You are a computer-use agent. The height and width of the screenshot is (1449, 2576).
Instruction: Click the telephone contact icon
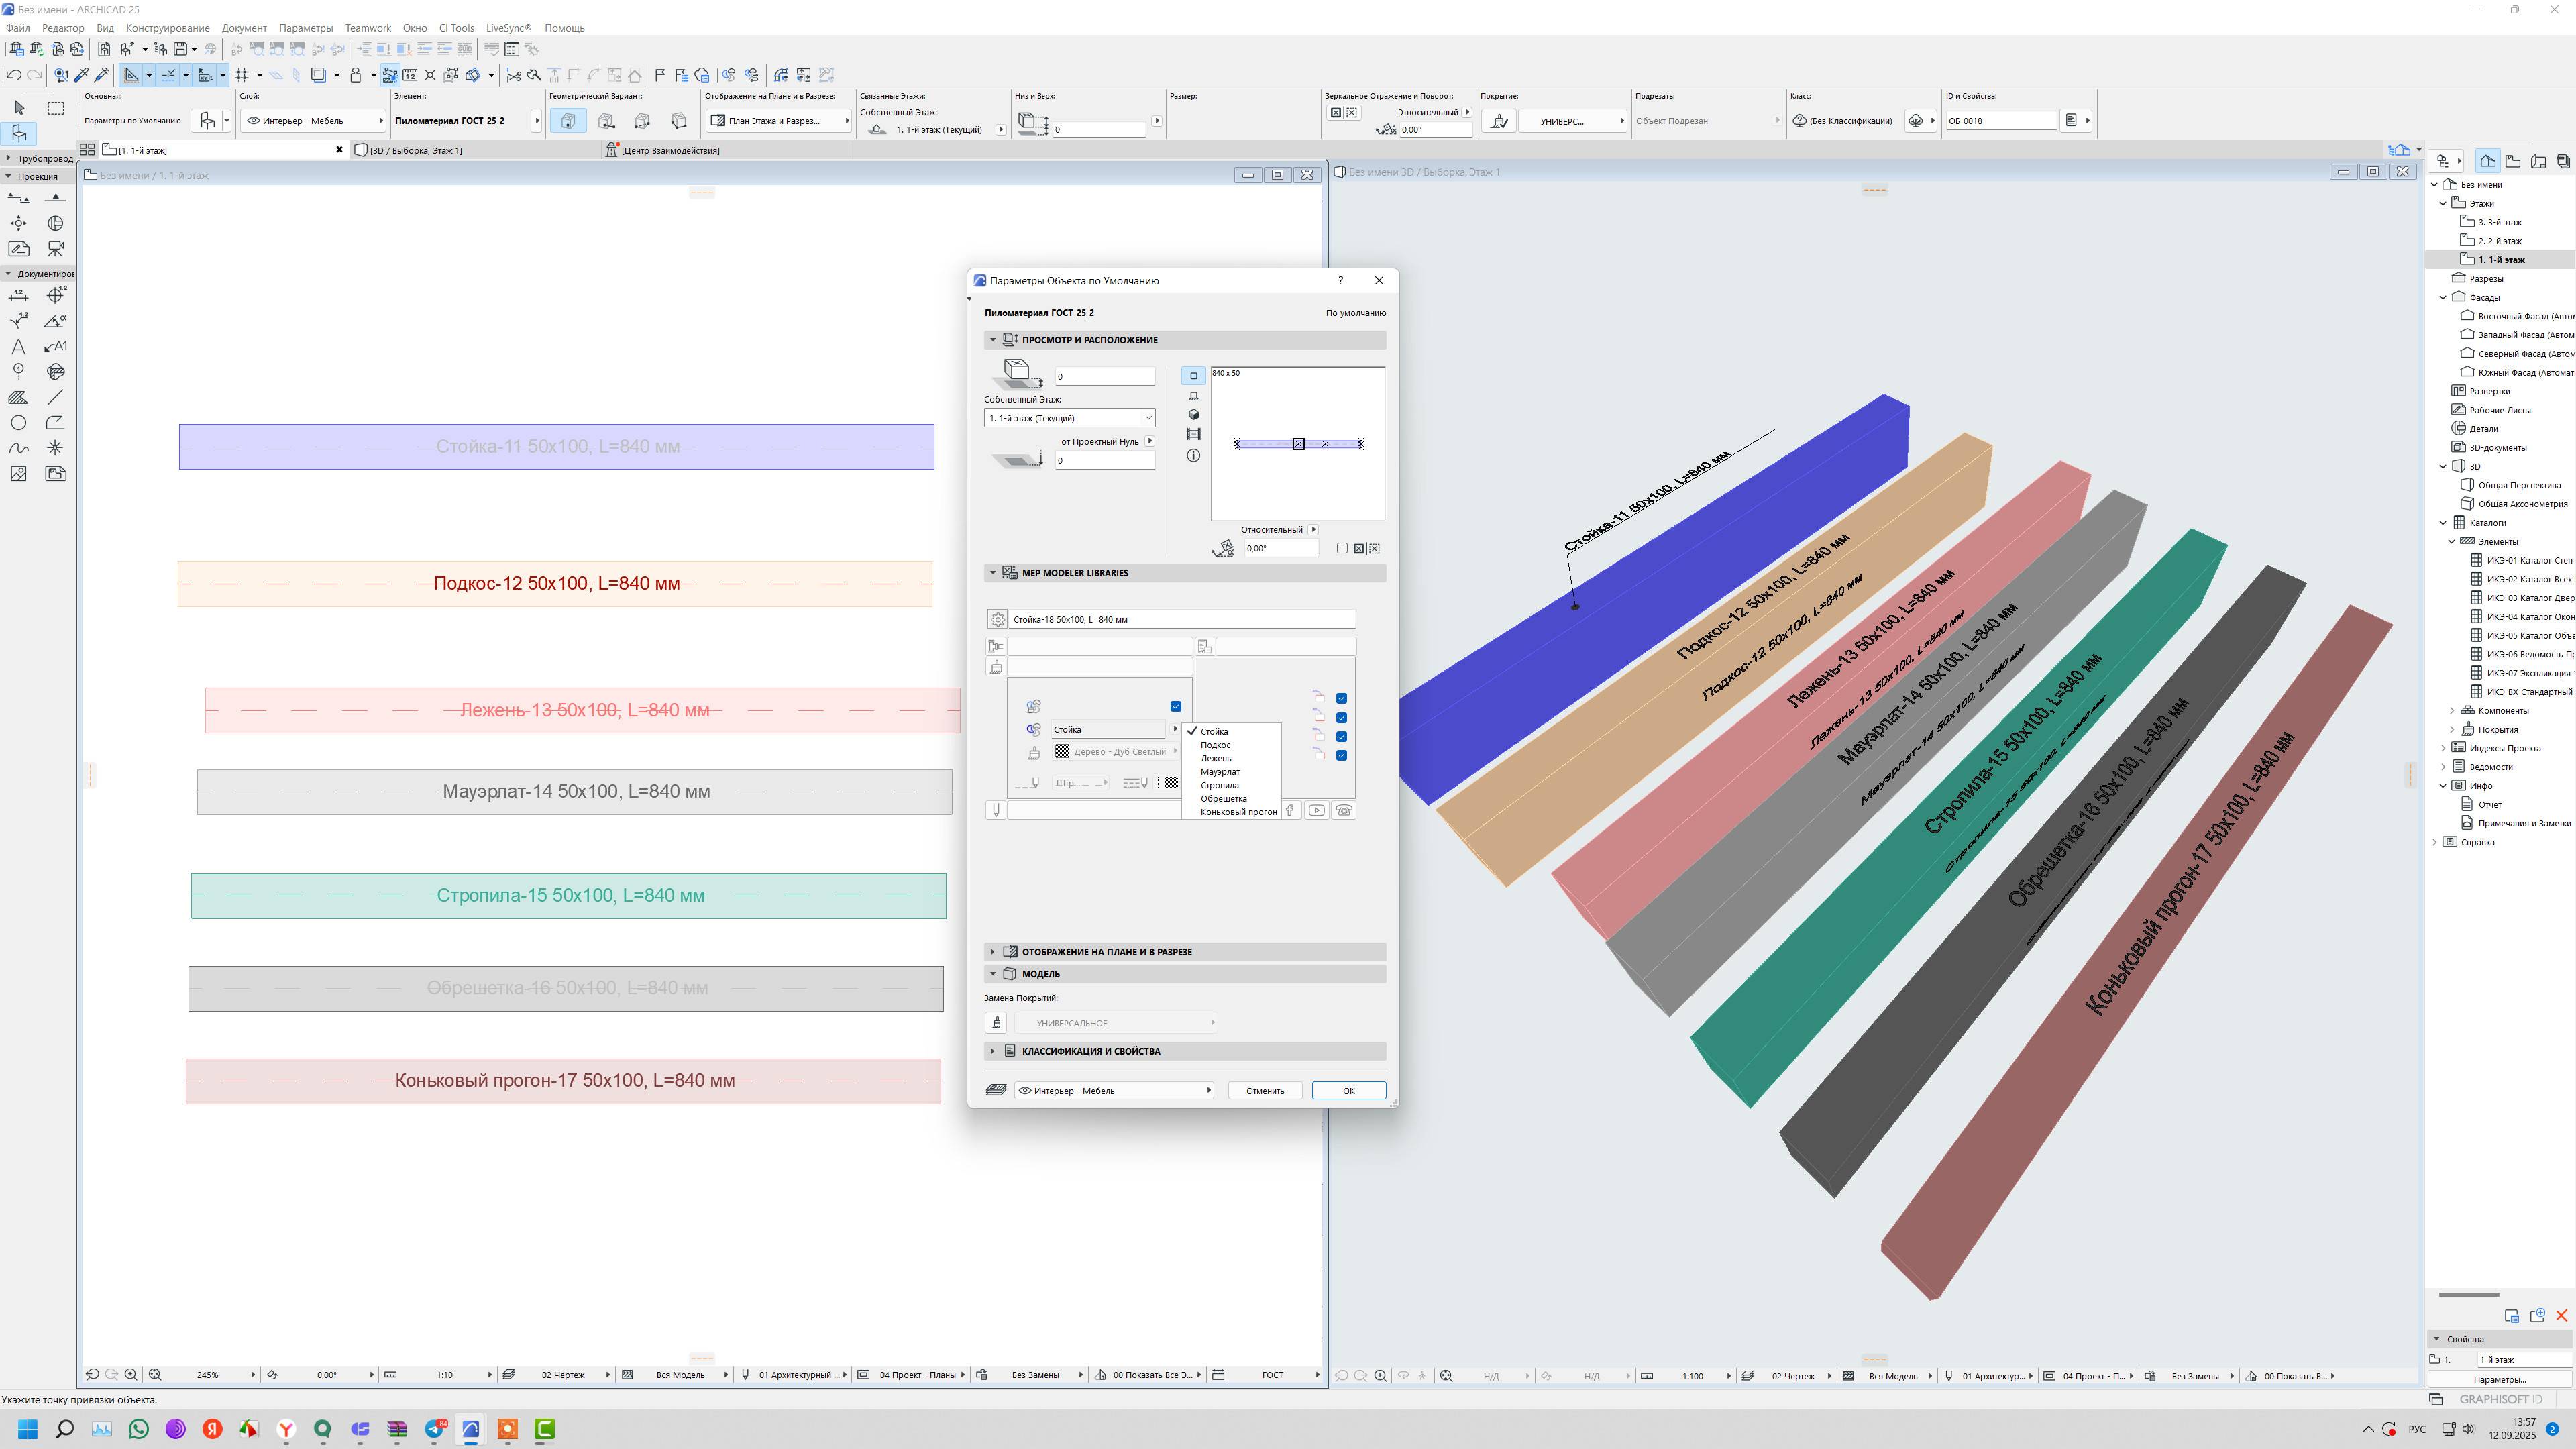pyautogui.click(x=1343, y=810)
